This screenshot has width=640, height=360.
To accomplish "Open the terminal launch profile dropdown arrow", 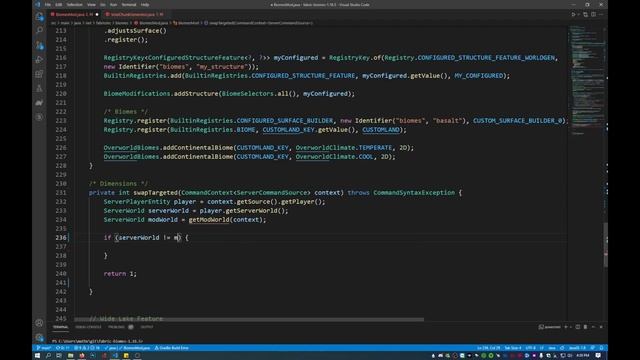I will pyautogui.click(x=571, y=327).
